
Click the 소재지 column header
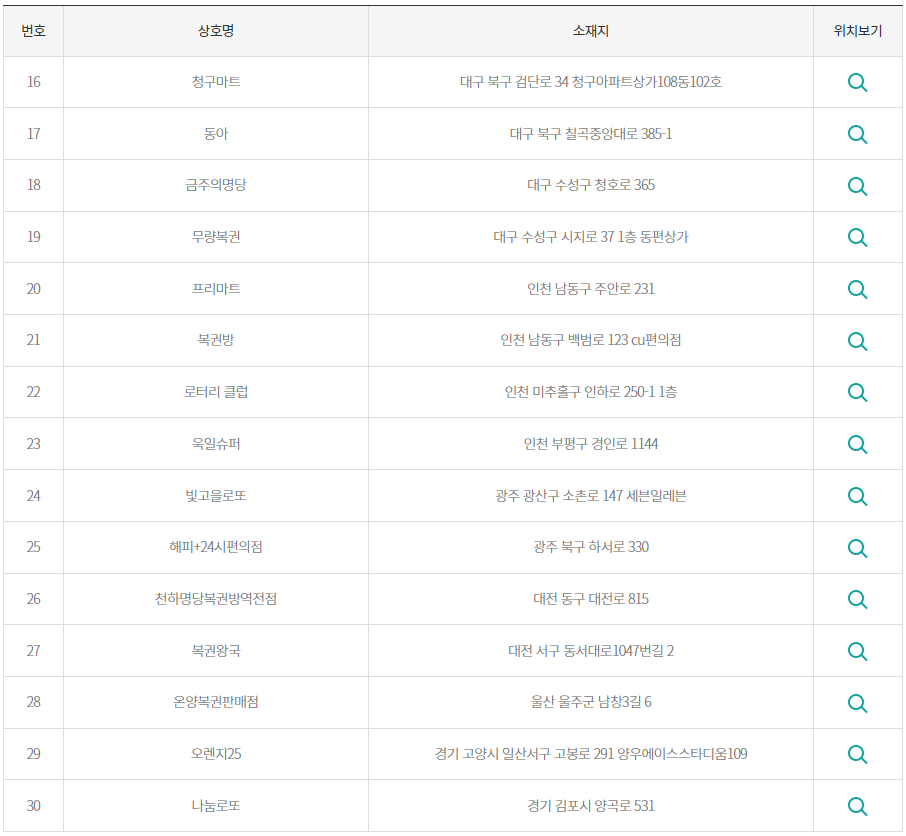591,31
